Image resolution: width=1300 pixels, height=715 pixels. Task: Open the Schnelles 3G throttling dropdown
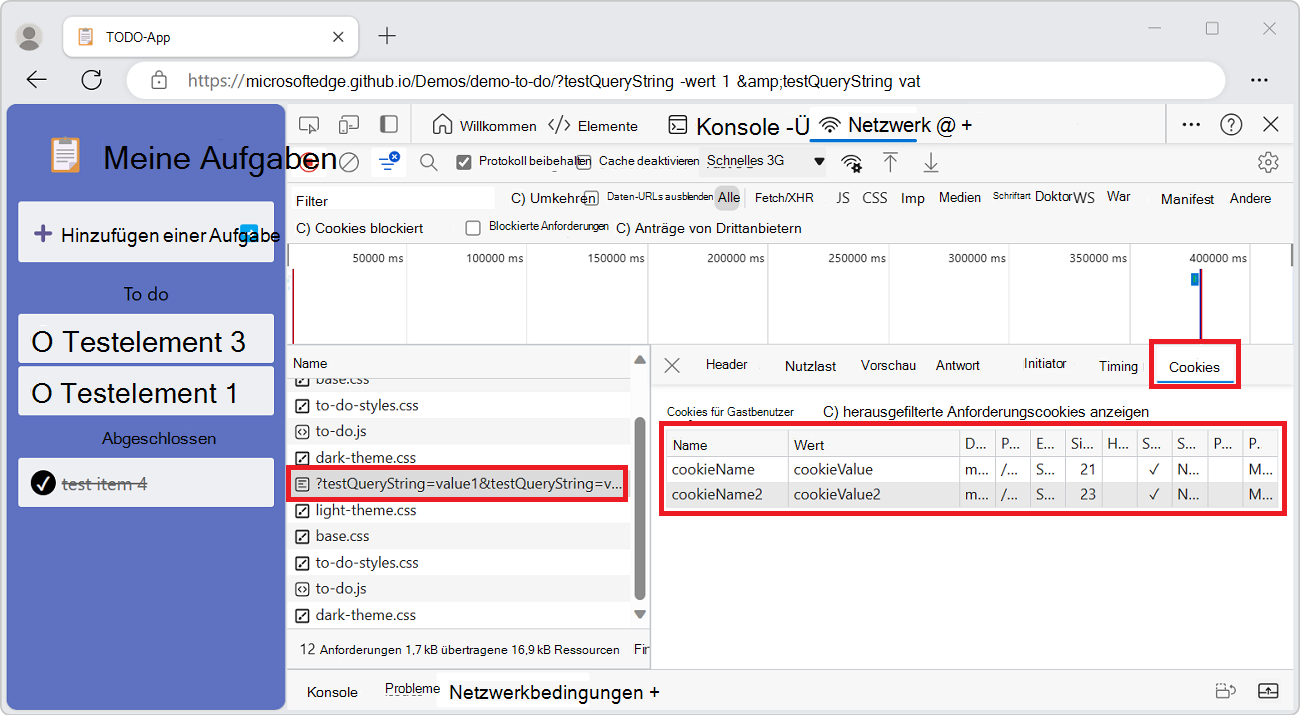tap(764, 162)
